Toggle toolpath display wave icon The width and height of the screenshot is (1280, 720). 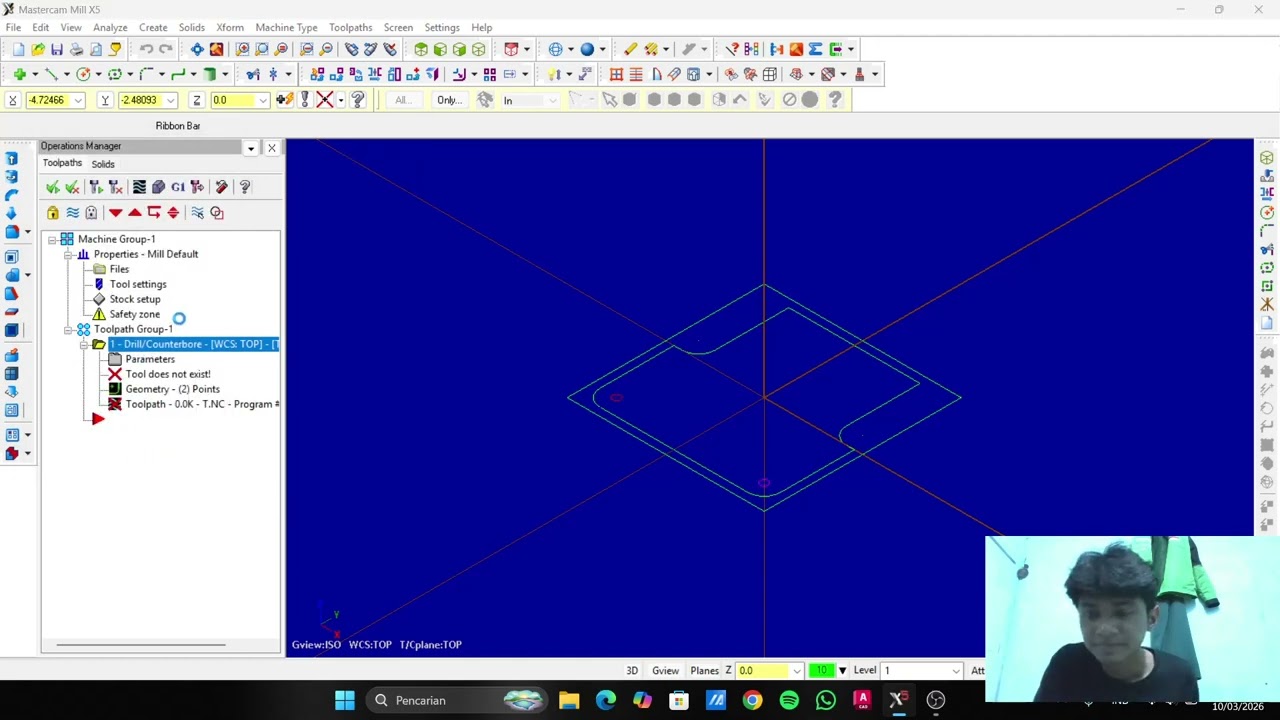72,212
